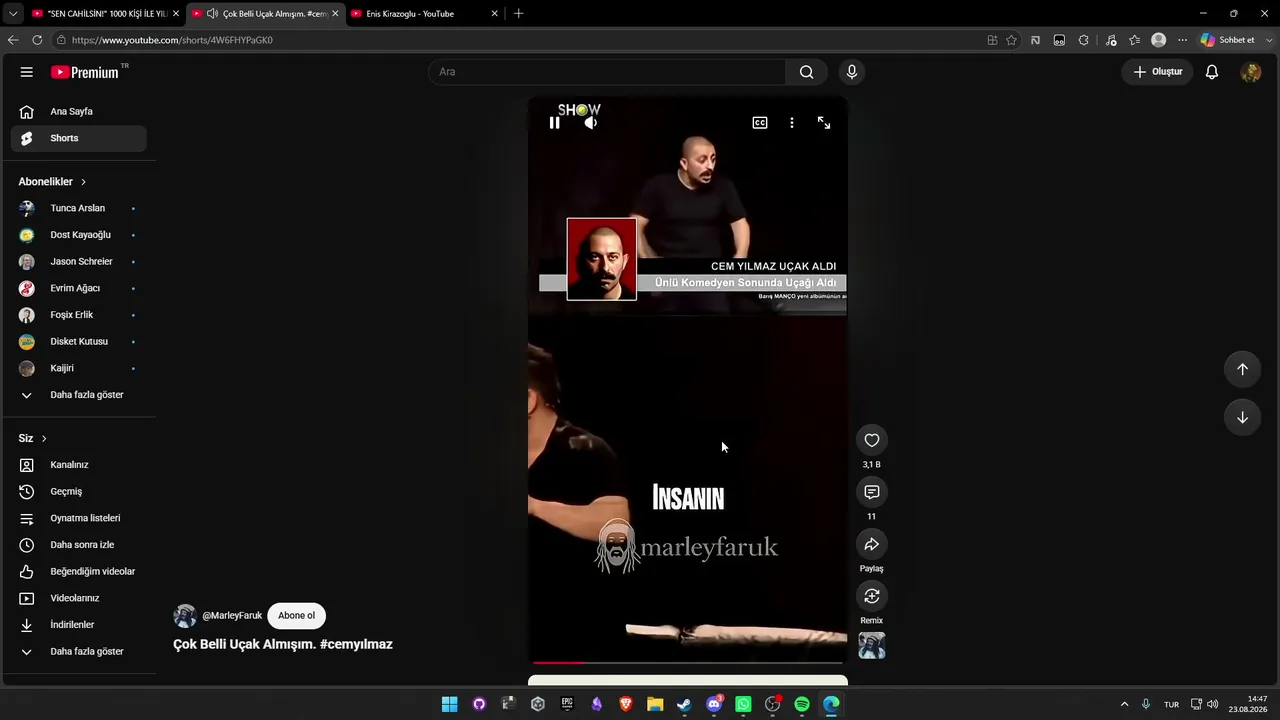The width and height of the screenshot is (1280, 720).
Task: Open Spotify from the taskbar
Action: 802,704
